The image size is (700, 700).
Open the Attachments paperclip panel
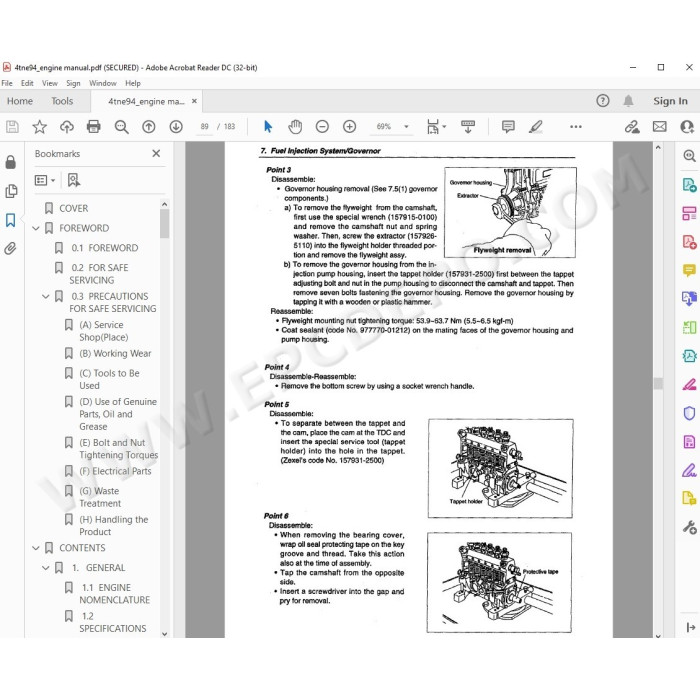pos(11,248)
